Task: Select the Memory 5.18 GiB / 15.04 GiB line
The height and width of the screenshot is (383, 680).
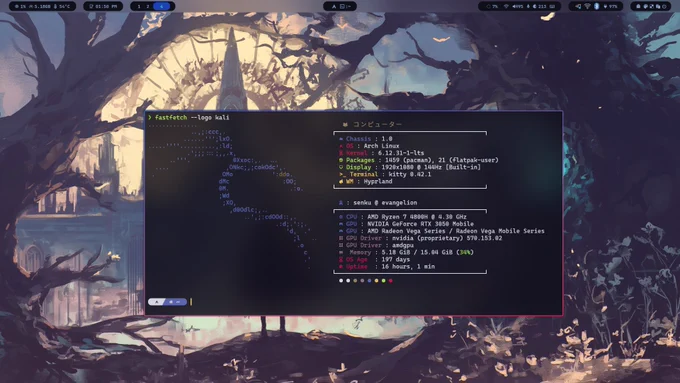Action: point(406,252)
